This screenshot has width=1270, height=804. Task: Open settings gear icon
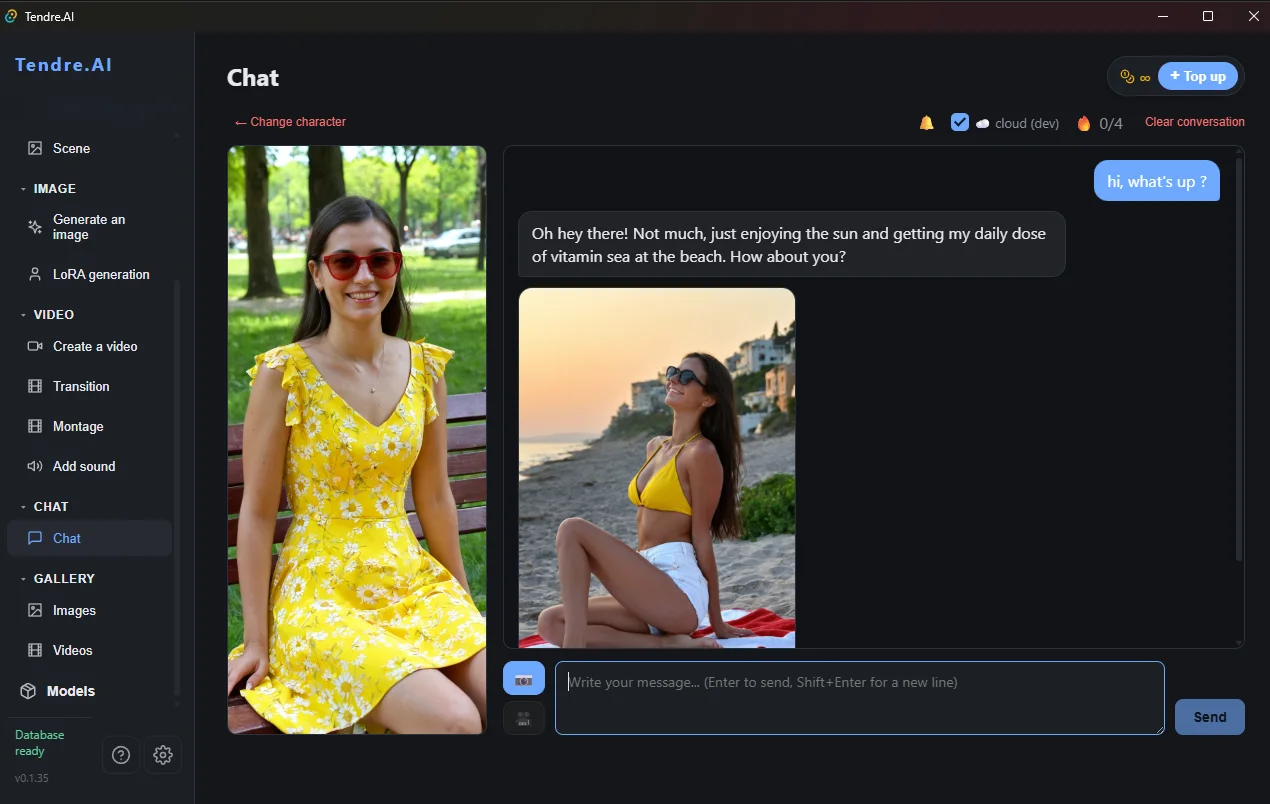tap(163, 755)
